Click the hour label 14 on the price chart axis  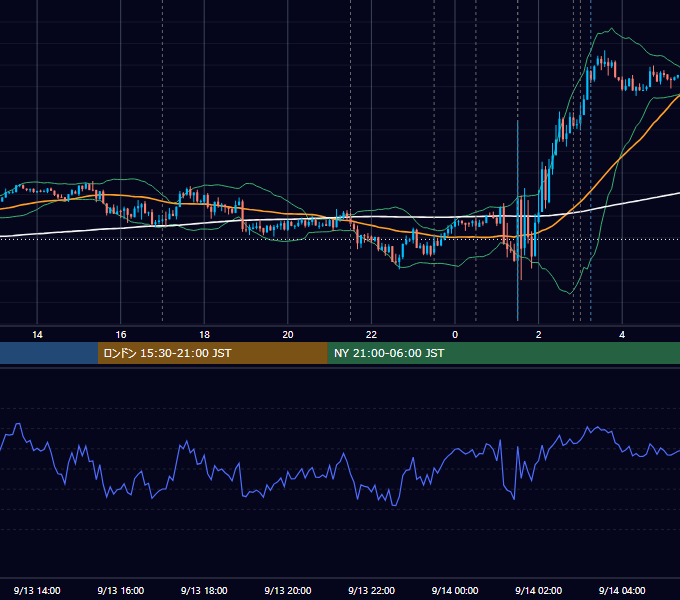[x=37, y=335]
